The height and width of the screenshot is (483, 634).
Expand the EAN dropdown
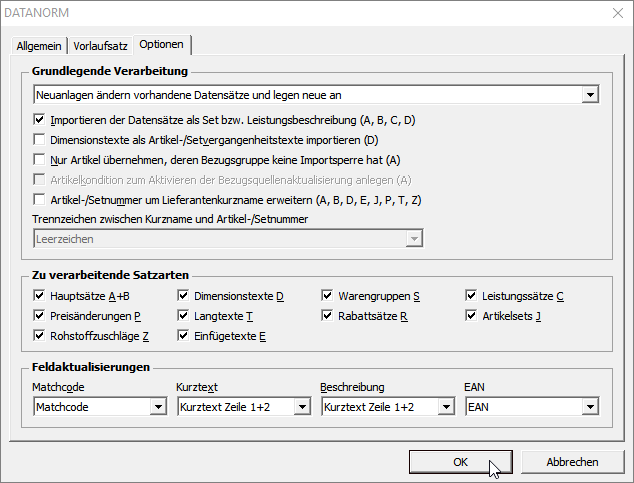coord(589,407)
